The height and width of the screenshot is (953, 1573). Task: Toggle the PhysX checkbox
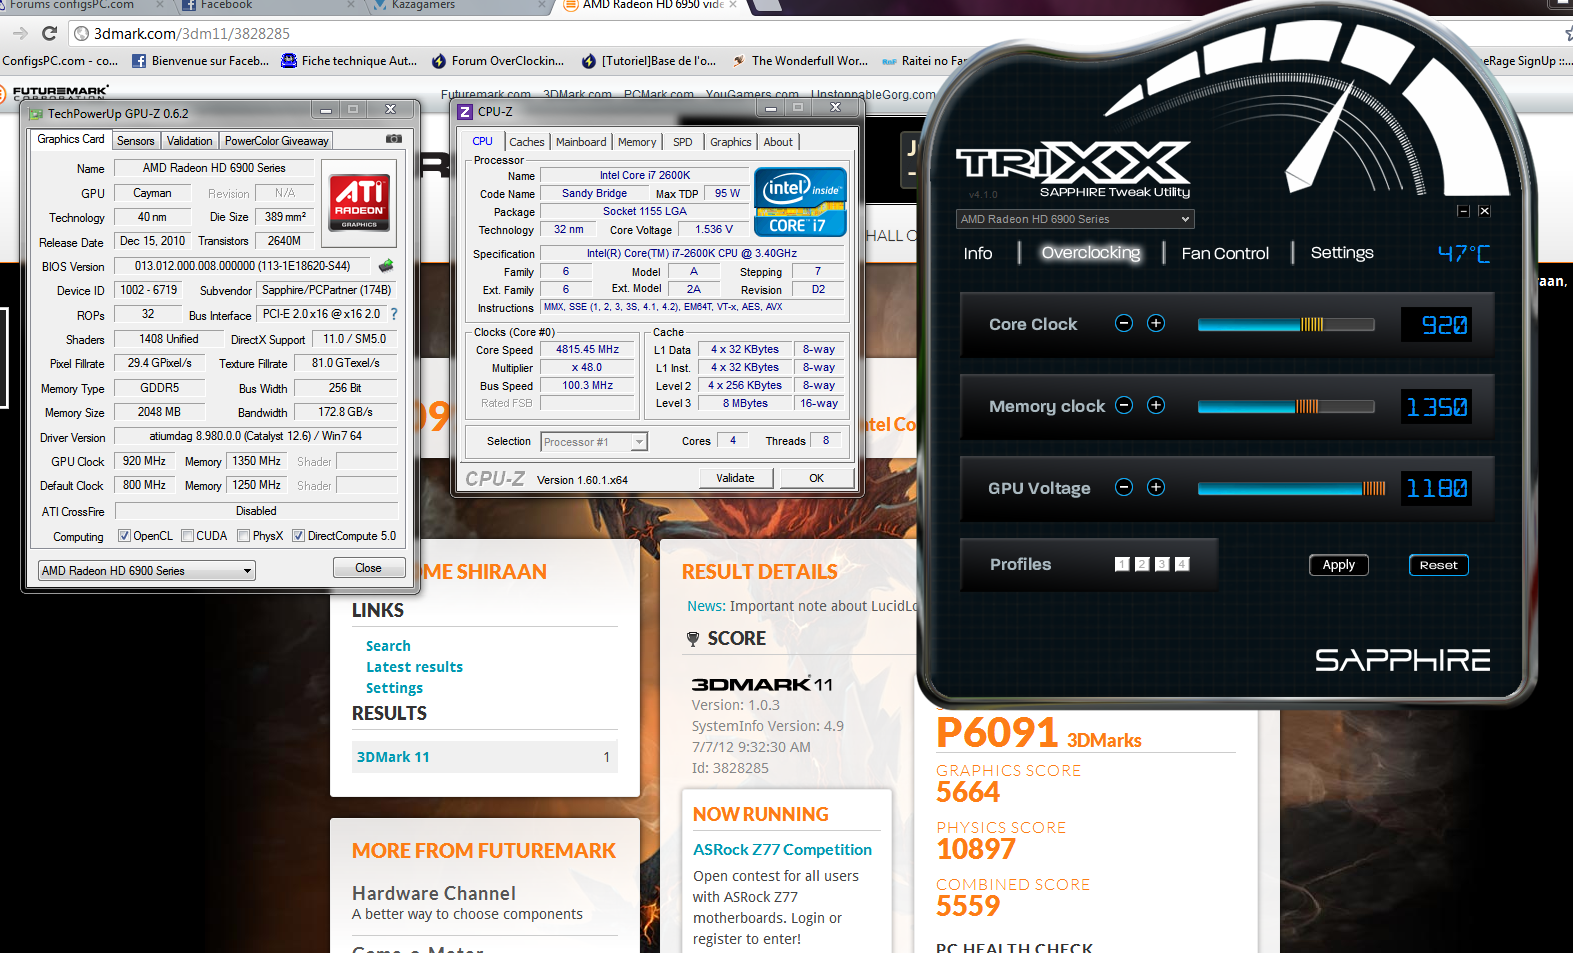click(244, 536)
